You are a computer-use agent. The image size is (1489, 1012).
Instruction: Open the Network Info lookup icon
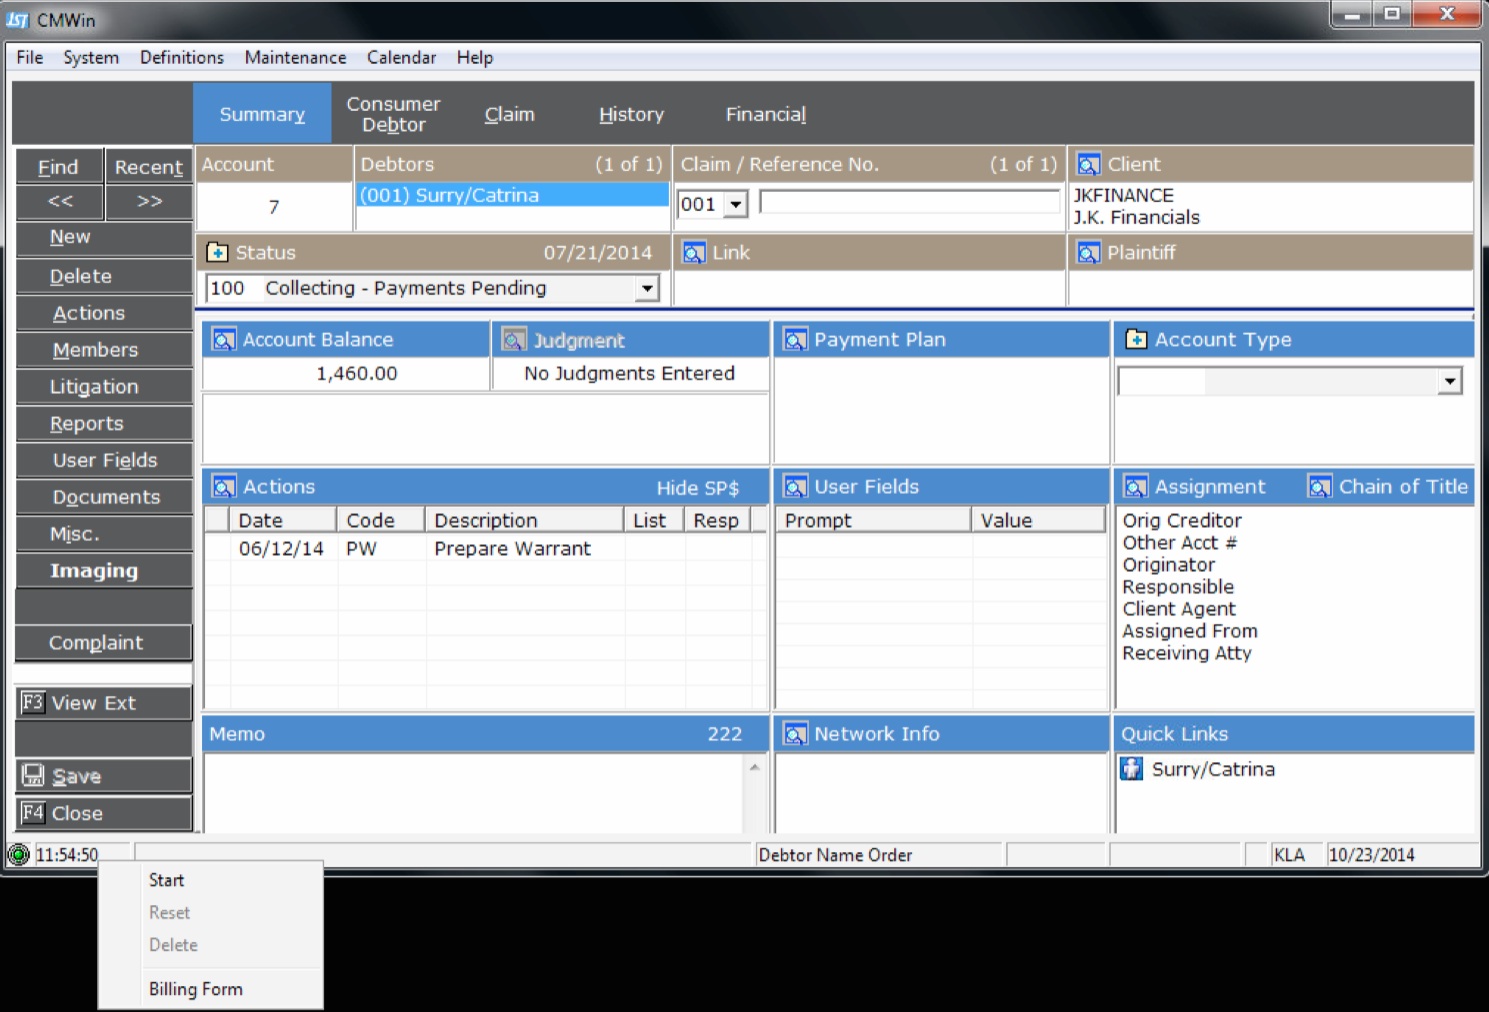pos(795,734)
